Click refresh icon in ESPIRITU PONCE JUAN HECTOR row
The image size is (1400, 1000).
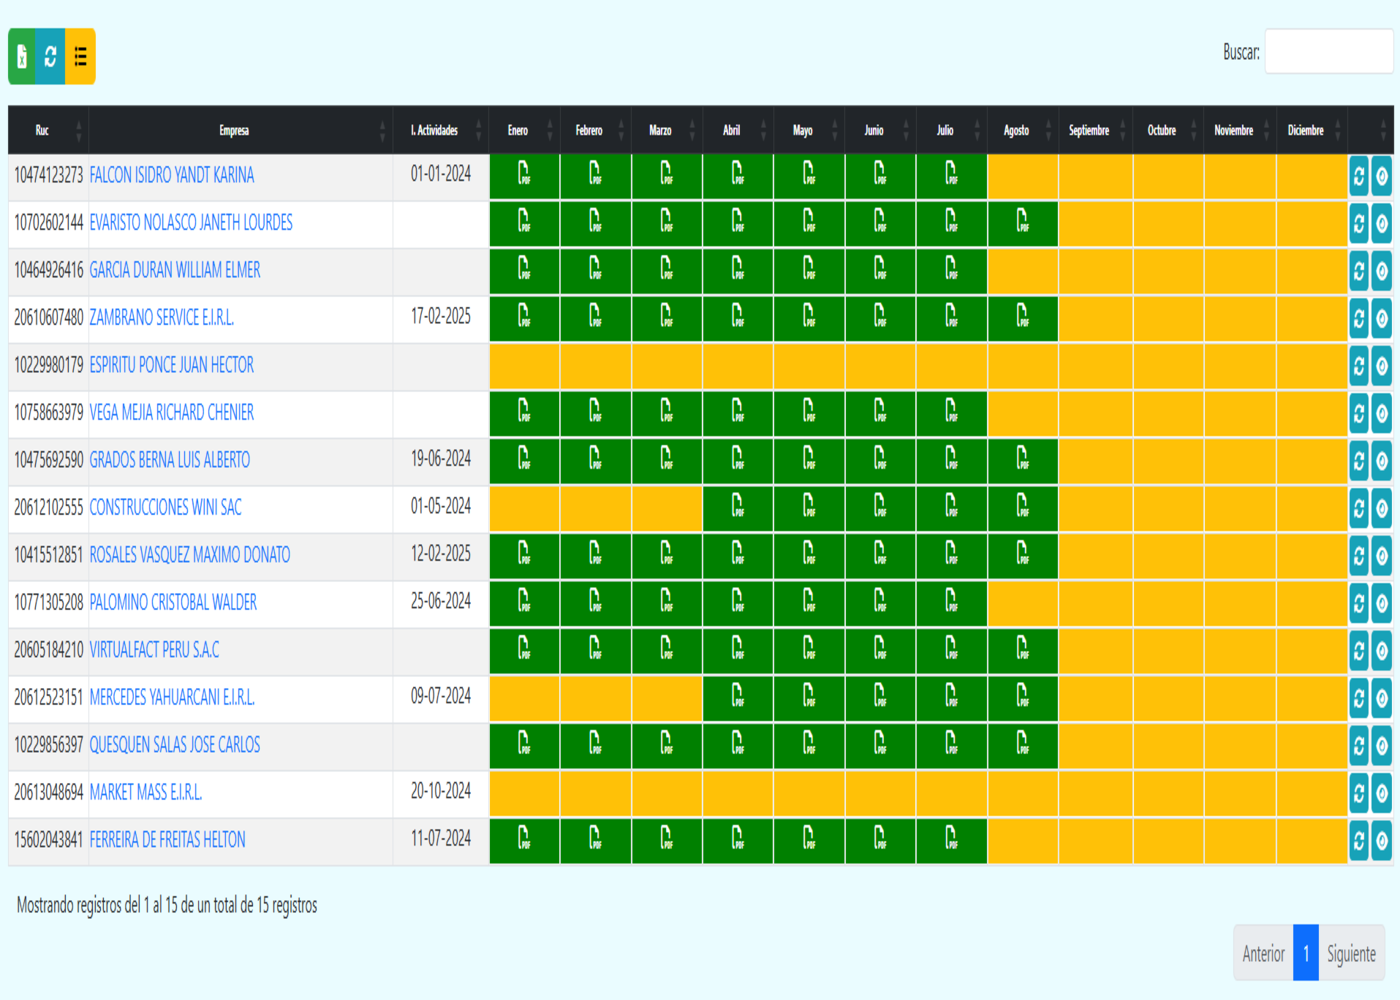click(1359, 366)
